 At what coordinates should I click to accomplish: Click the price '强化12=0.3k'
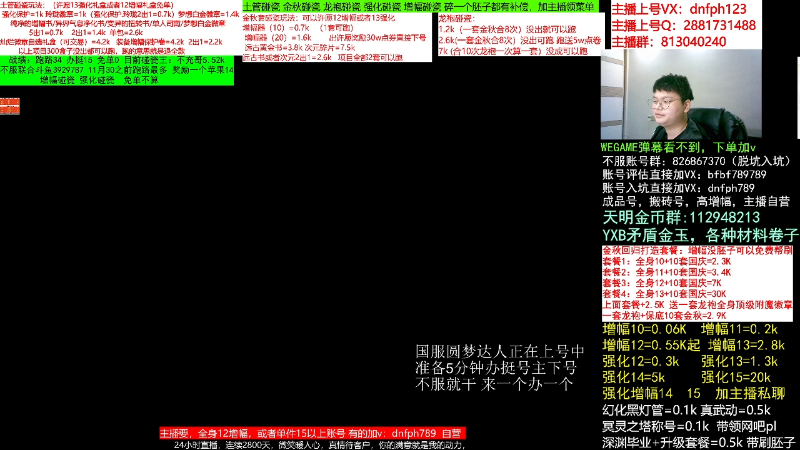tap(641, 362)
